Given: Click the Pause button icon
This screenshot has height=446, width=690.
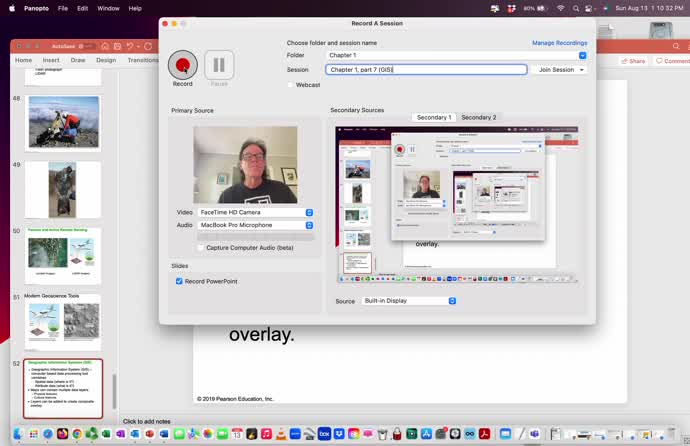Looking at the screenshot, I should (219, 65).
